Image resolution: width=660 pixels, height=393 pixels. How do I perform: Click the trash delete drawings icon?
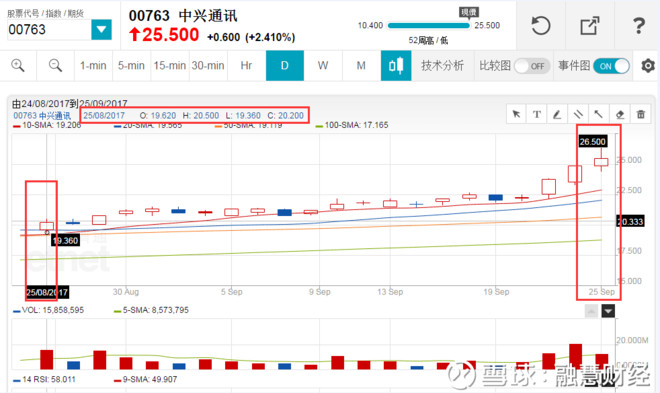pos(641,114)
